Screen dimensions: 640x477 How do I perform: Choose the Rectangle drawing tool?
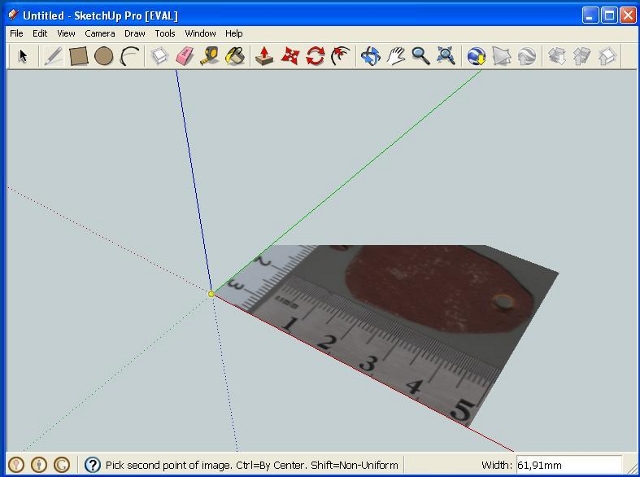(78, 56)
